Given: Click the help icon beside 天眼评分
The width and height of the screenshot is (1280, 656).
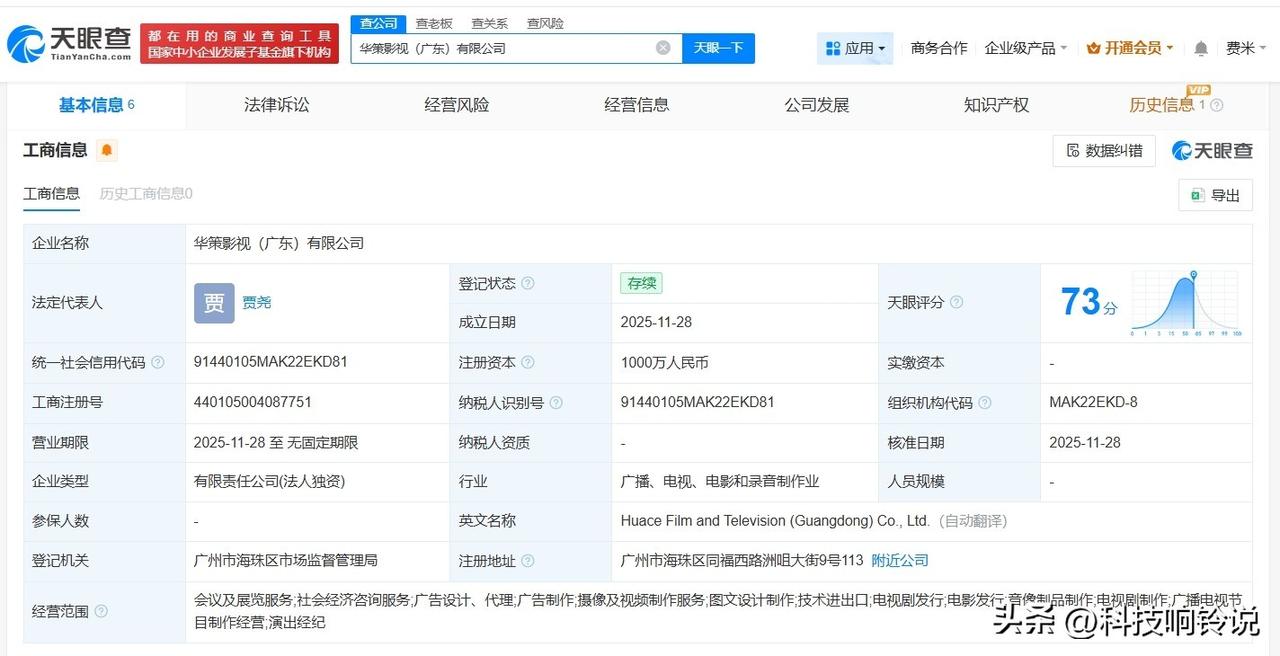Looking at the screenshot, I should coord(955,302).
